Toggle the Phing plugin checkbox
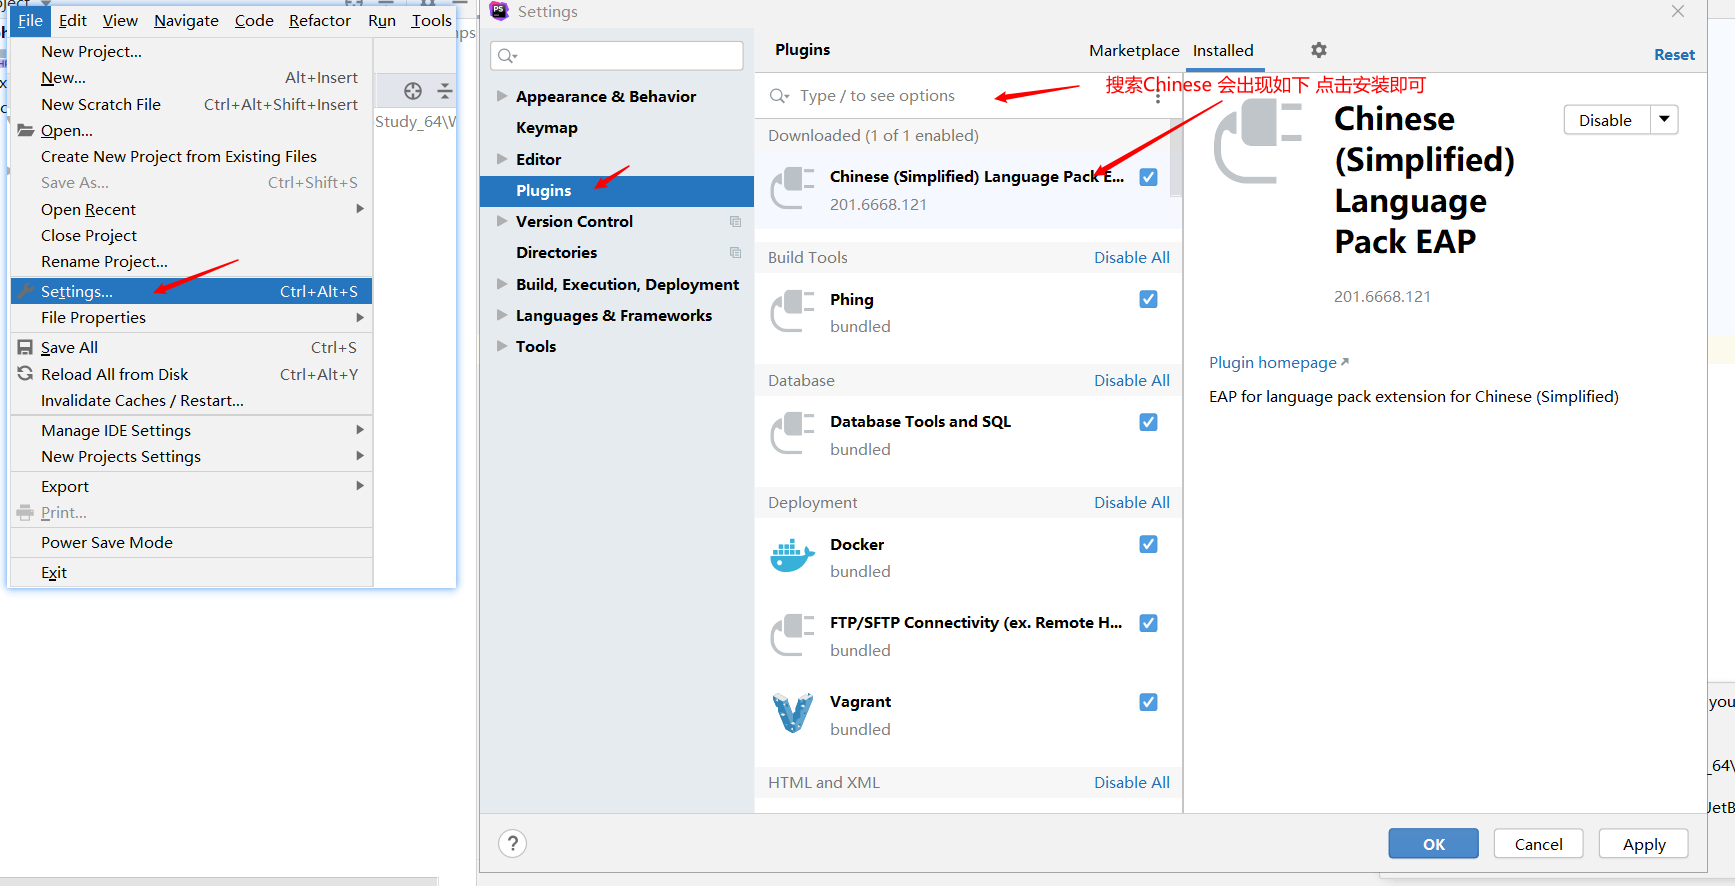The image size is (1735, 886). click(1148, 299)
